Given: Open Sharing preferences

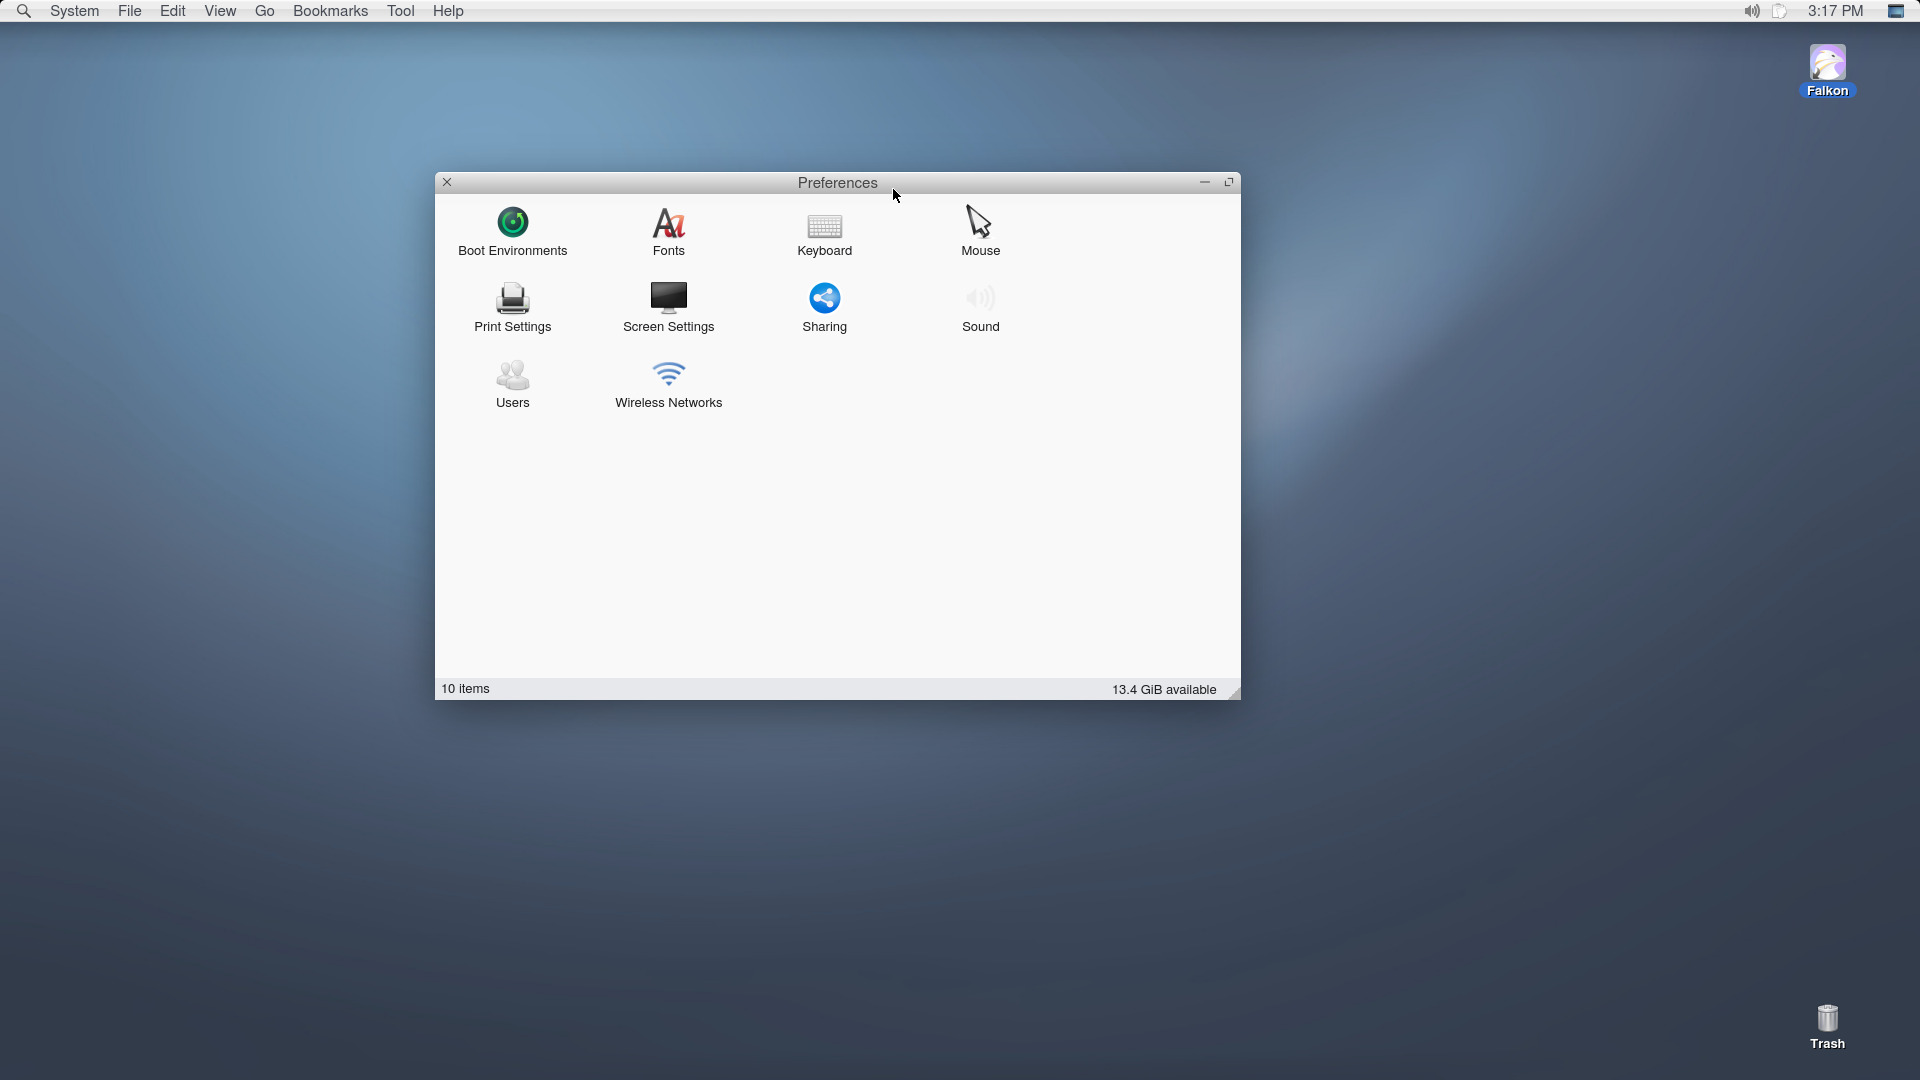Looking at the screenshot, I should [824, 307].
